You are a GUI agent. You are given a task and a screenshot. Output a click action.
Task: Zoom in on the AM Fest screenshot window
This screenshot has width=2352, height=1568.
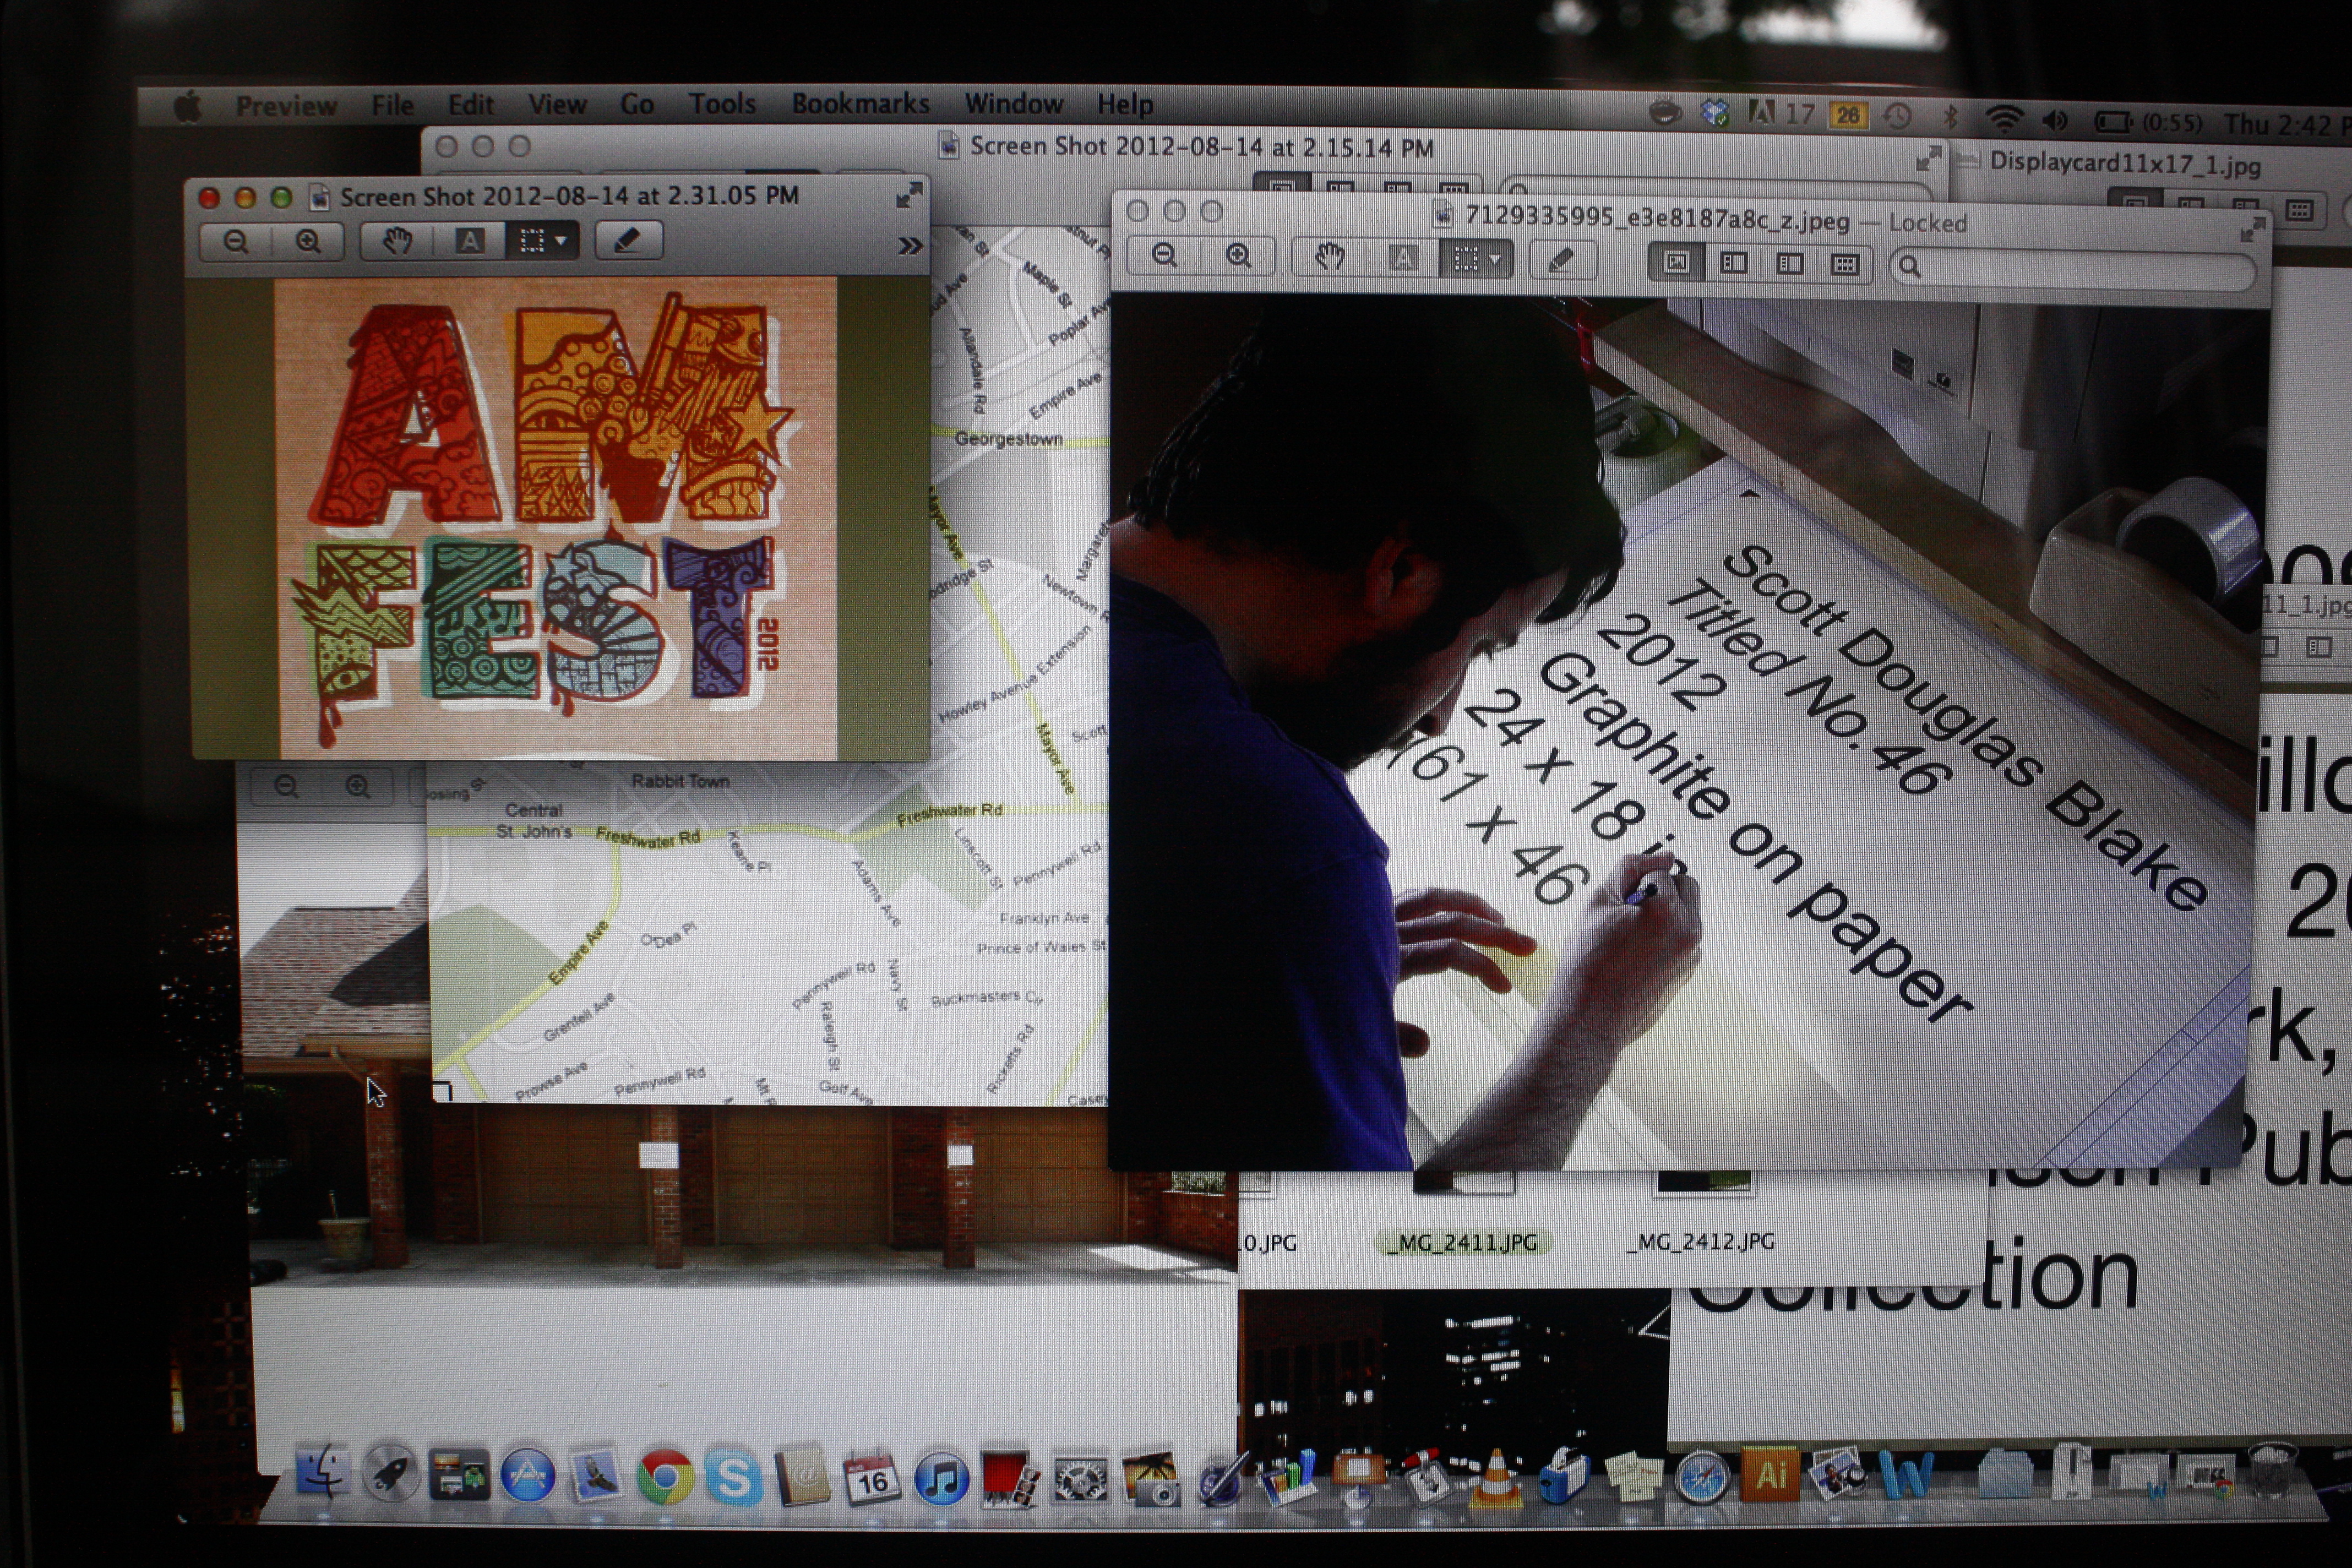coord(308,241)
